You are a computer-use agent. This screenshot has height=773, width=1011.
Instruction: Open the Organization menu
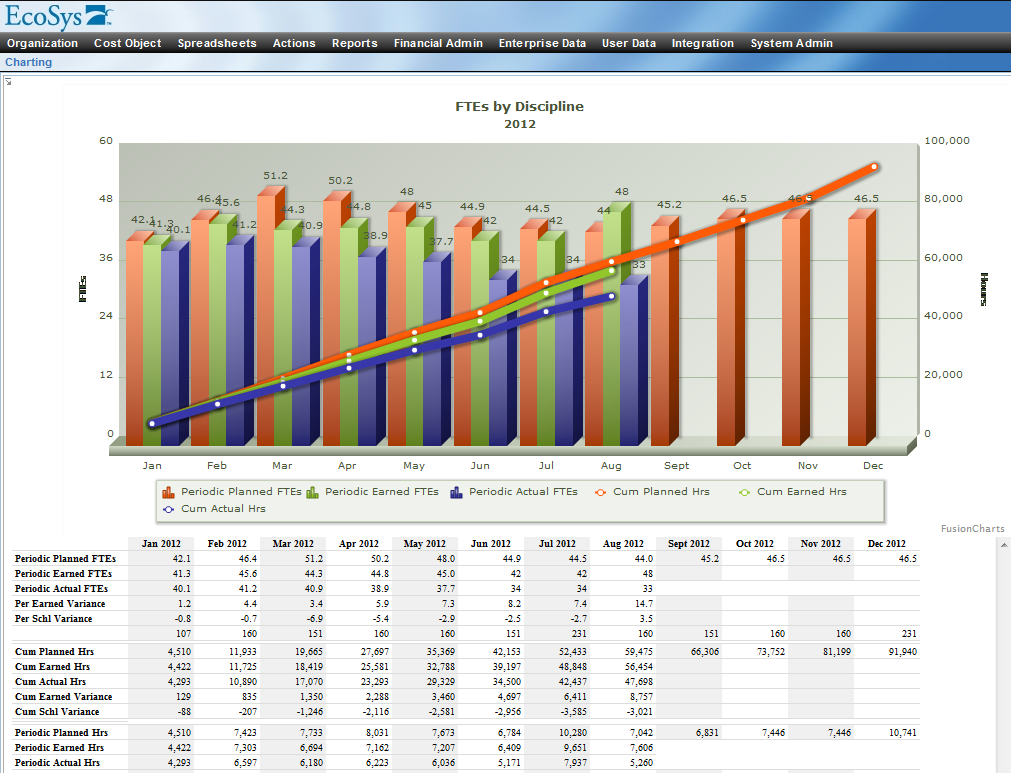click(x=42, y=43)
